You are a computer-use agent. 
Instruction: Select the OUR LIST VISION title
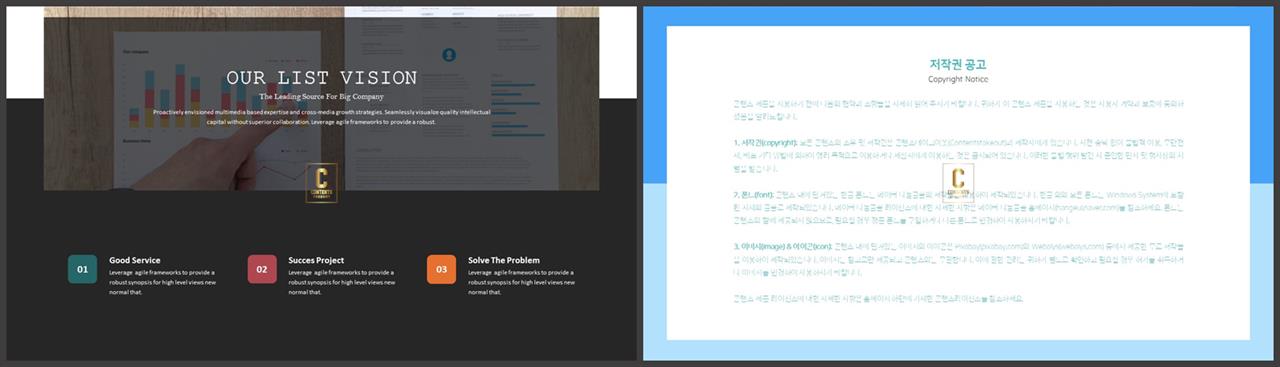(x=322, y=78)
